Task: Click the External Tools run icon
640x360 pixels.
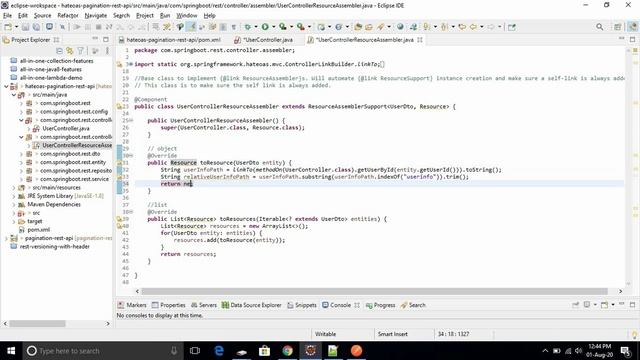Action: (300, 27)
